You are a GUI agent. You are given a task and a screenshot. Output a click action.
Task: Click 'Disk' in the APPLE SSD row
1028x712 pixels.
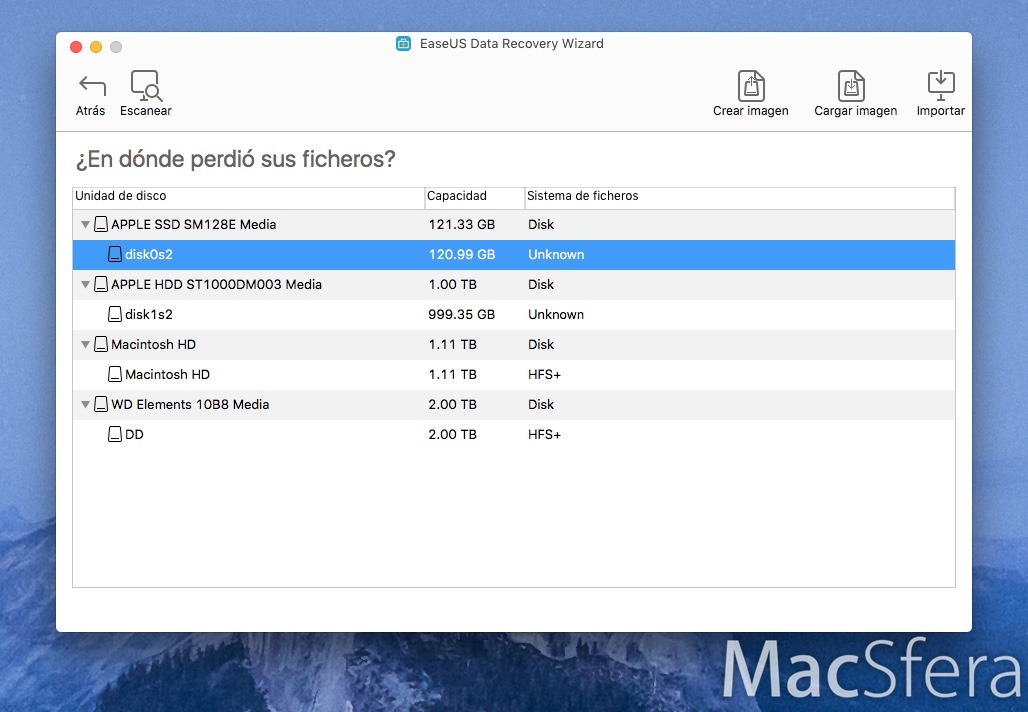coord(541,224)
